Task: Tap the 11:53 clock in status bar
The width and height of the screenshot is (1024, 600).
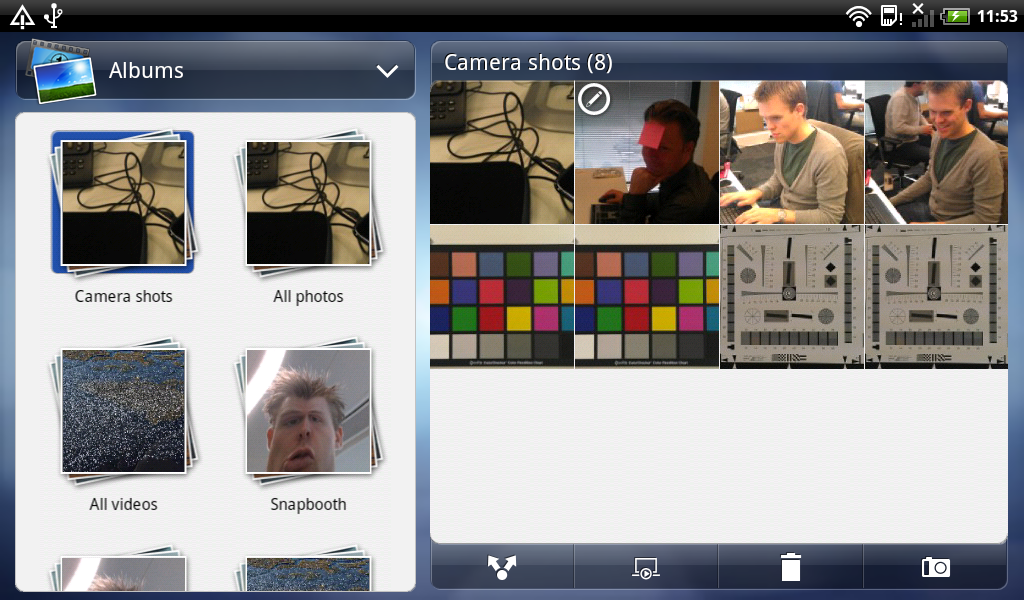Action: 997,16
